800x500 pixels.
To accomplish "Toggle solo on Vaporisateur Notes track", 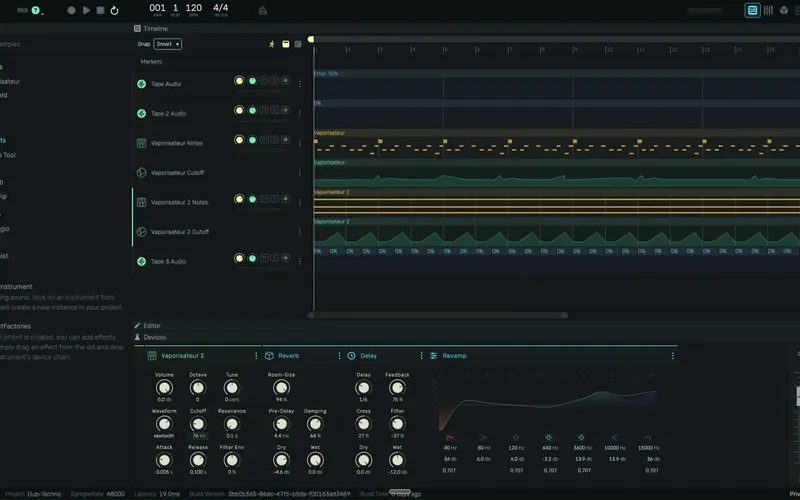I will pyautogui.click(x=274, y=140).
